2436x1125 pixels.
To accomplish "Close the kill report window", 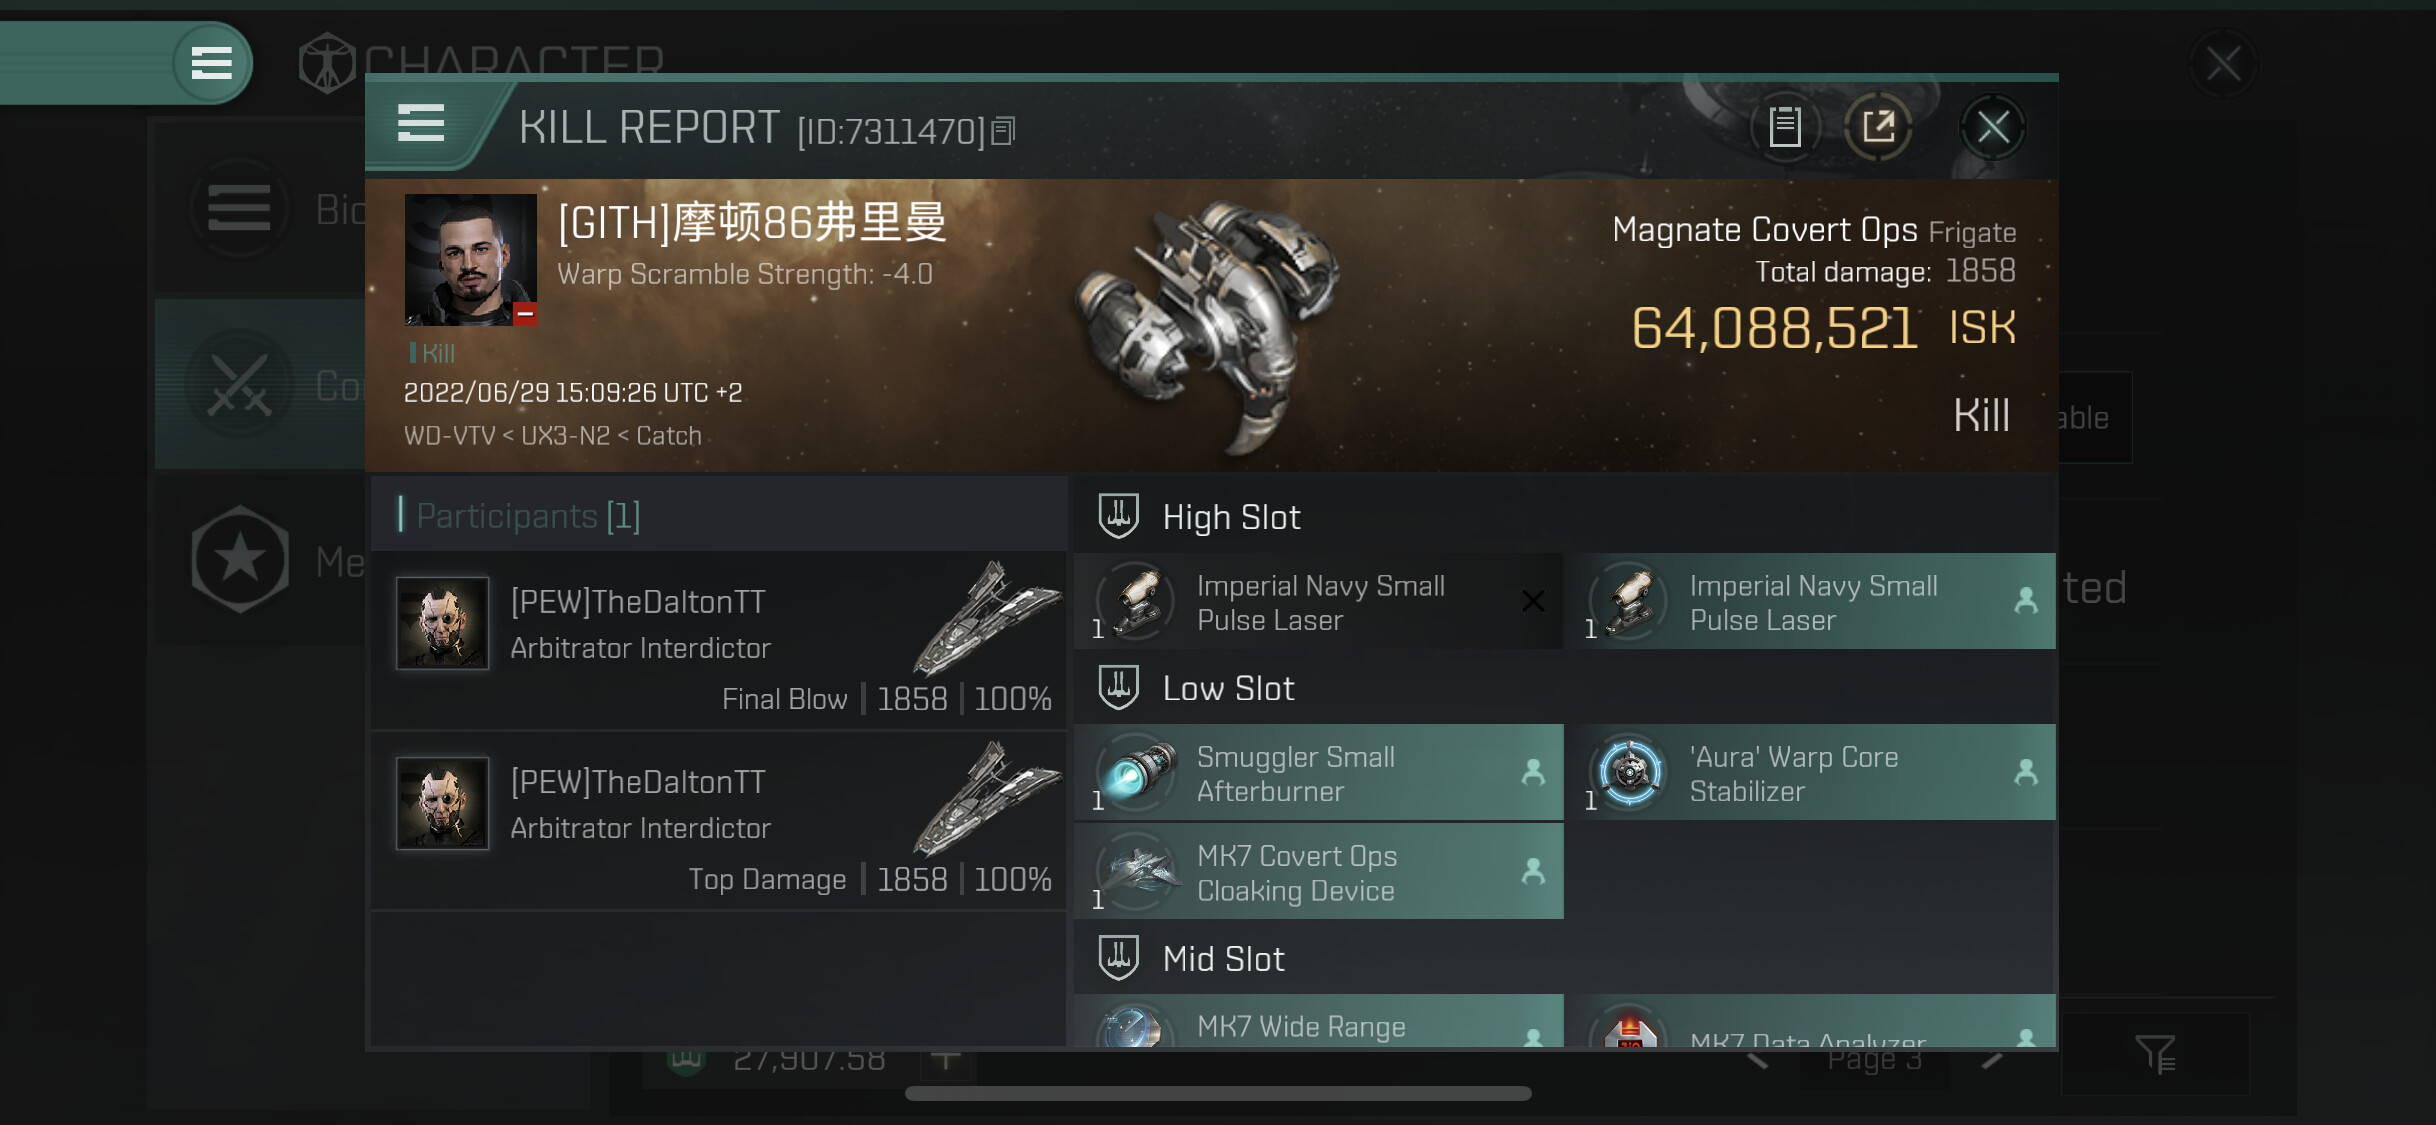I will click(x=1992, y=127).
